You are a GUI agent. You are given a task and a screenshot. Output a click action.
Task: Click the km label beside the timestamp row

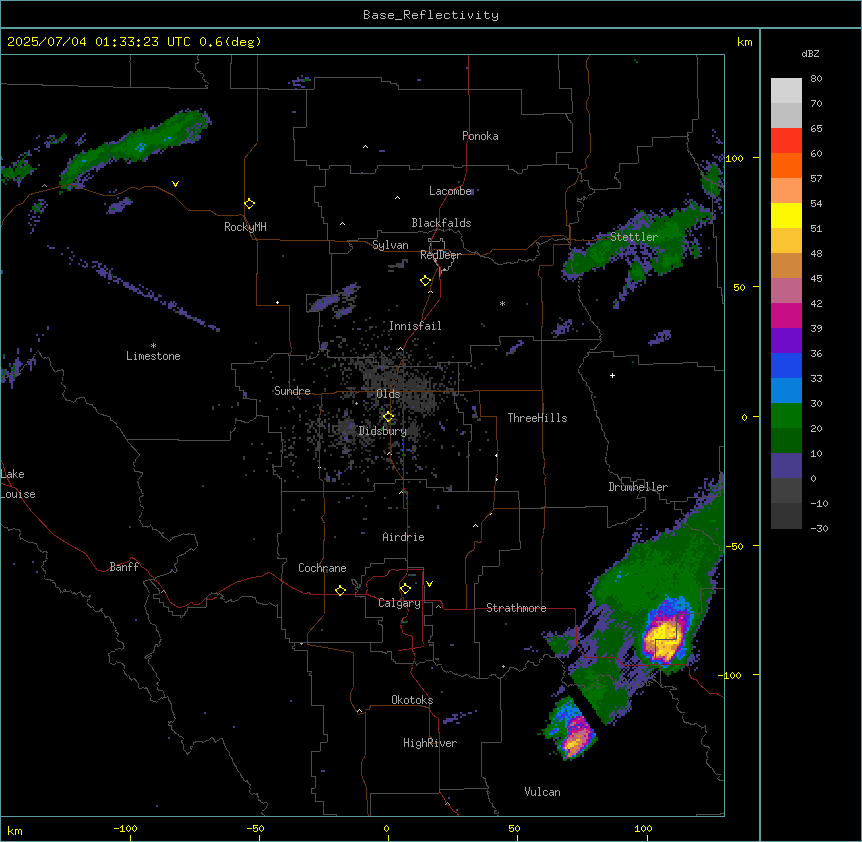(x=745, y=42)
